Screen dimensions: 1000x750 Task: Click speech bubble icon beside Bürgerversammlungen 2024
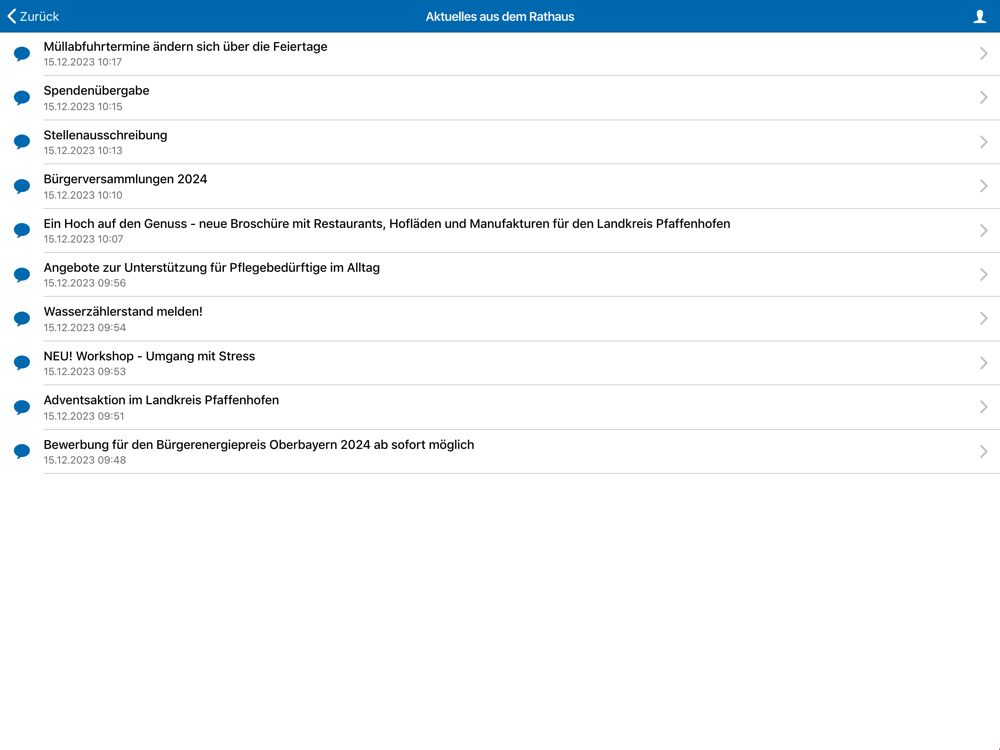(x=22, y=186)
